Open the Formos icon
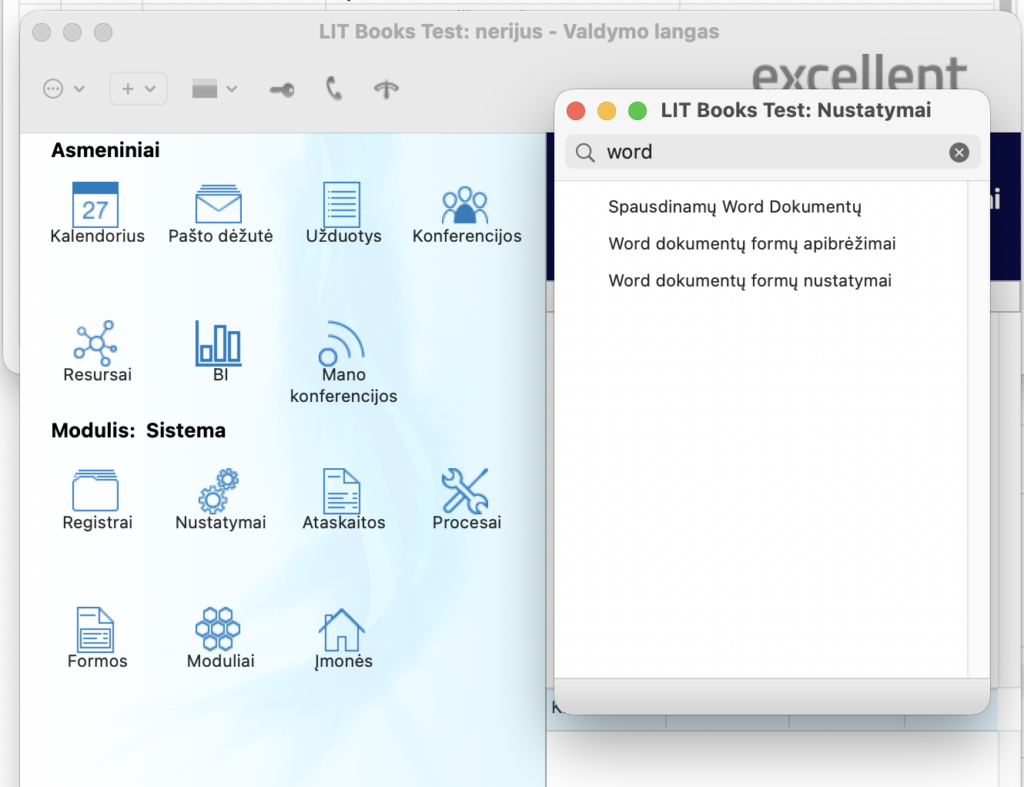Screen dimensions: 1024x787 pyautogui.click(x=96, y=630)
